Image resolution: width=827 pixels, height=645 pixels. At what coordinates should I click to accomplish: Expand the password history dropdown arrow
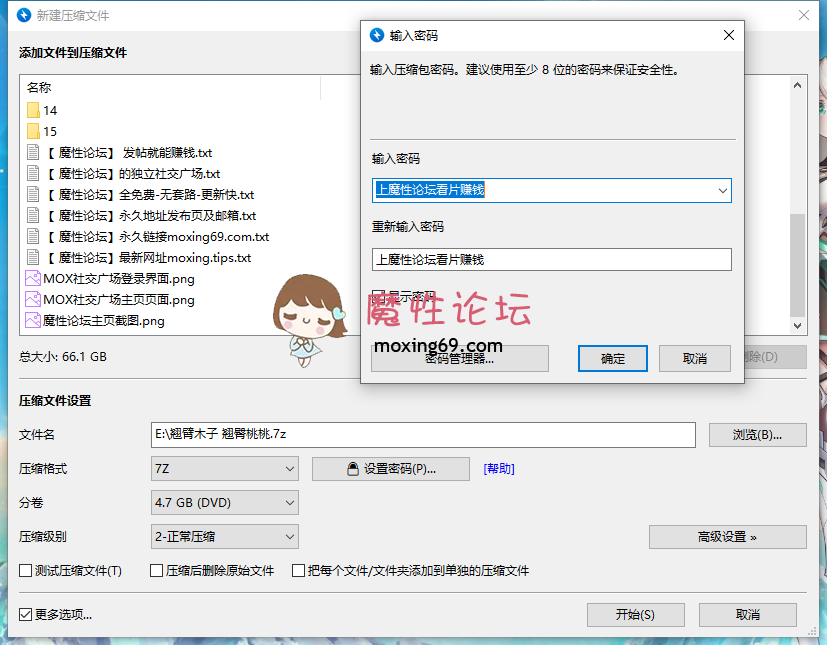point(723,190)
